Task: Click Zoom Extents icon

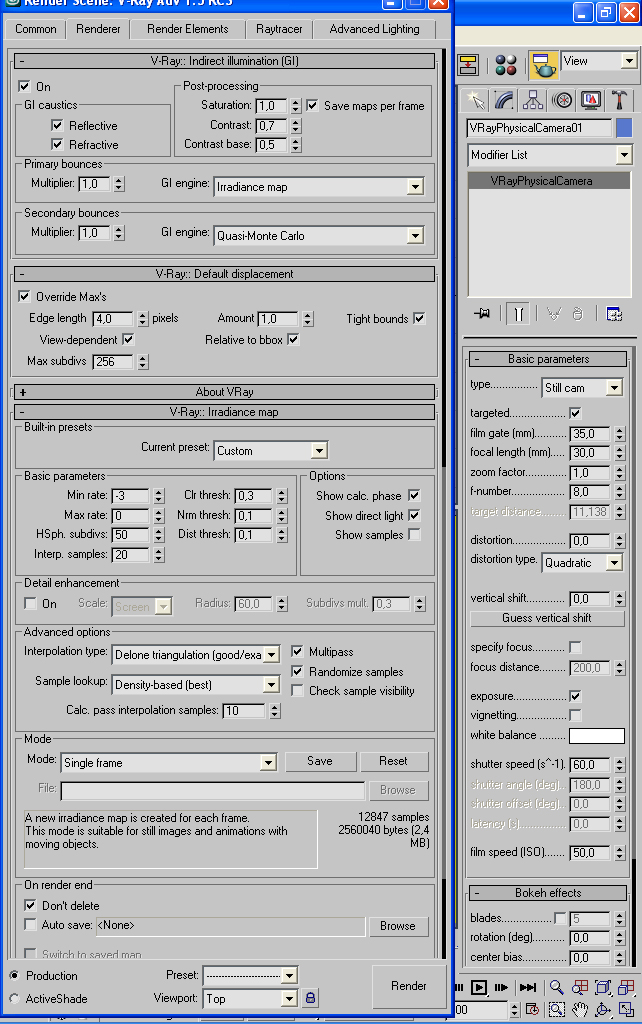Action: 603,987
